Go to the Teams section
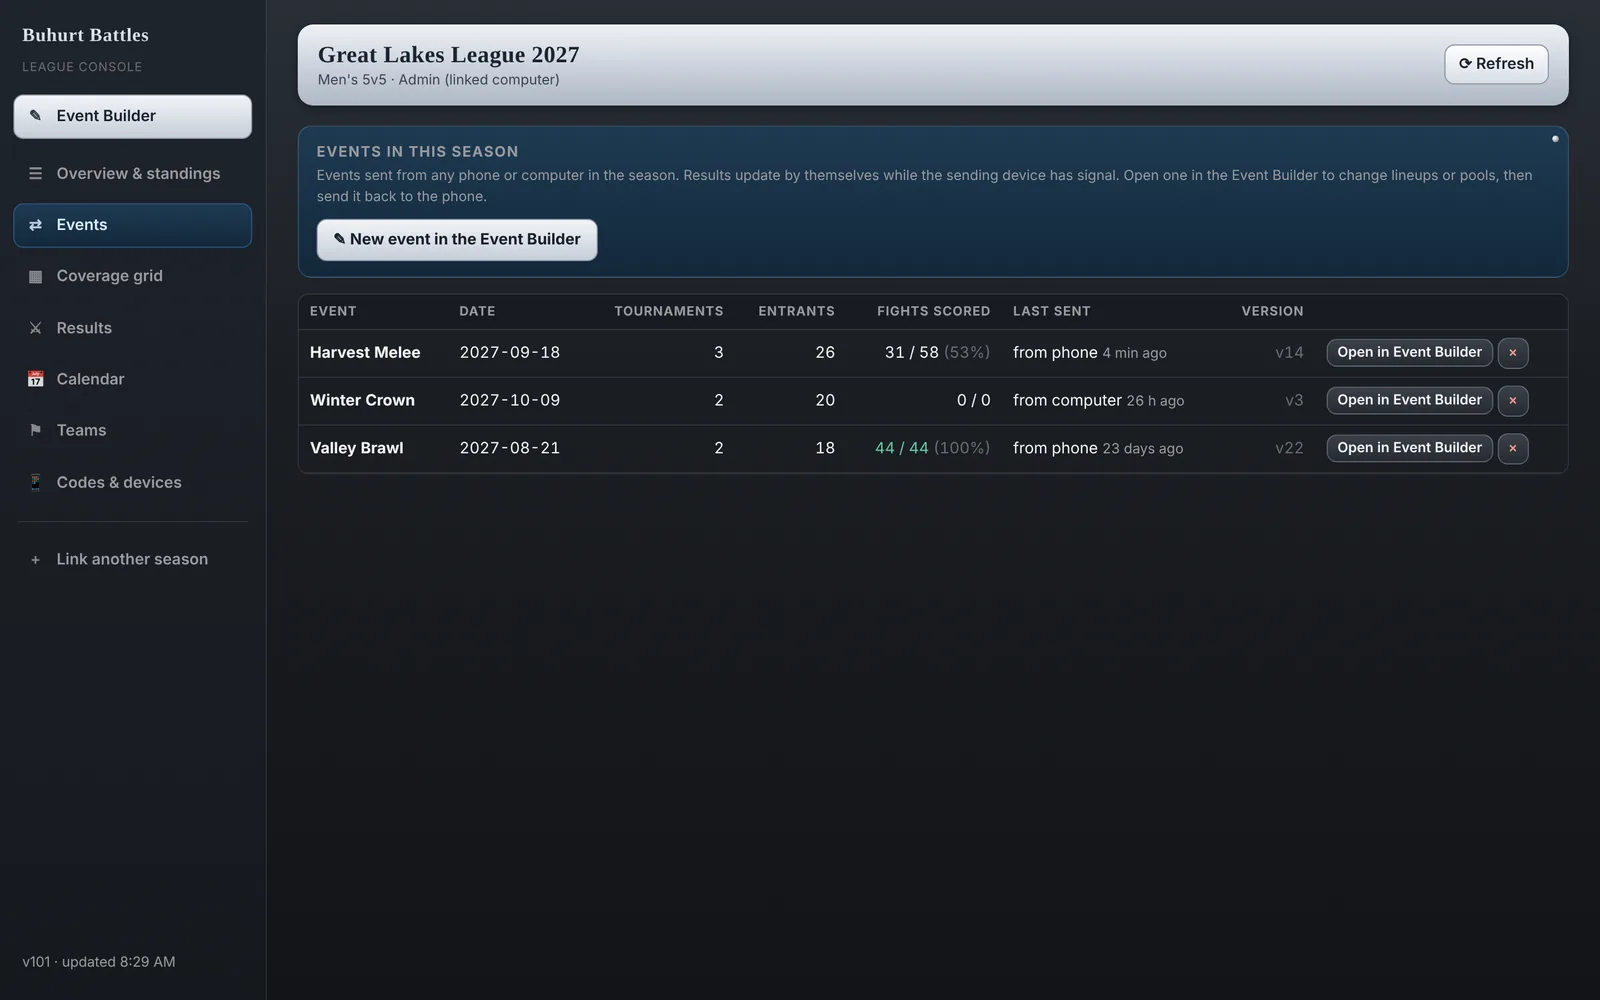The image size is (1600, 1000). 133,430
